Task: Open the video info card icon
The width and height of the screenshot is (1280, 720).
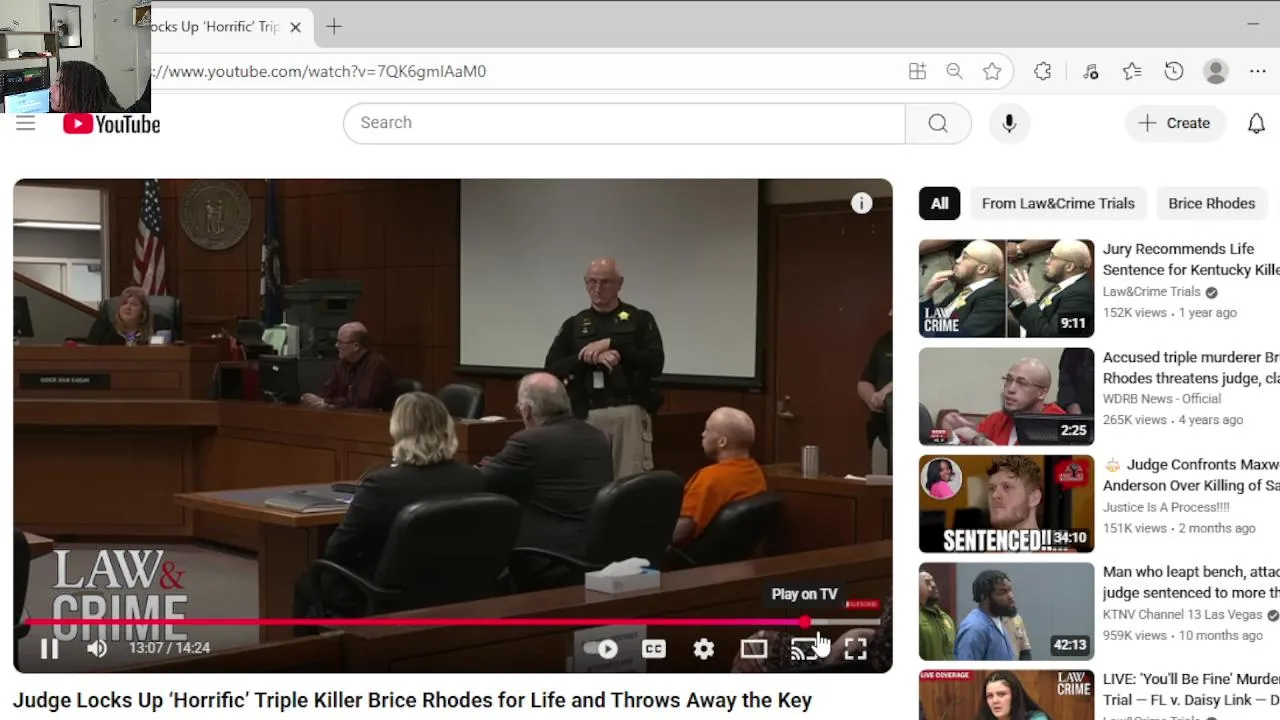Action: (861, 203)
